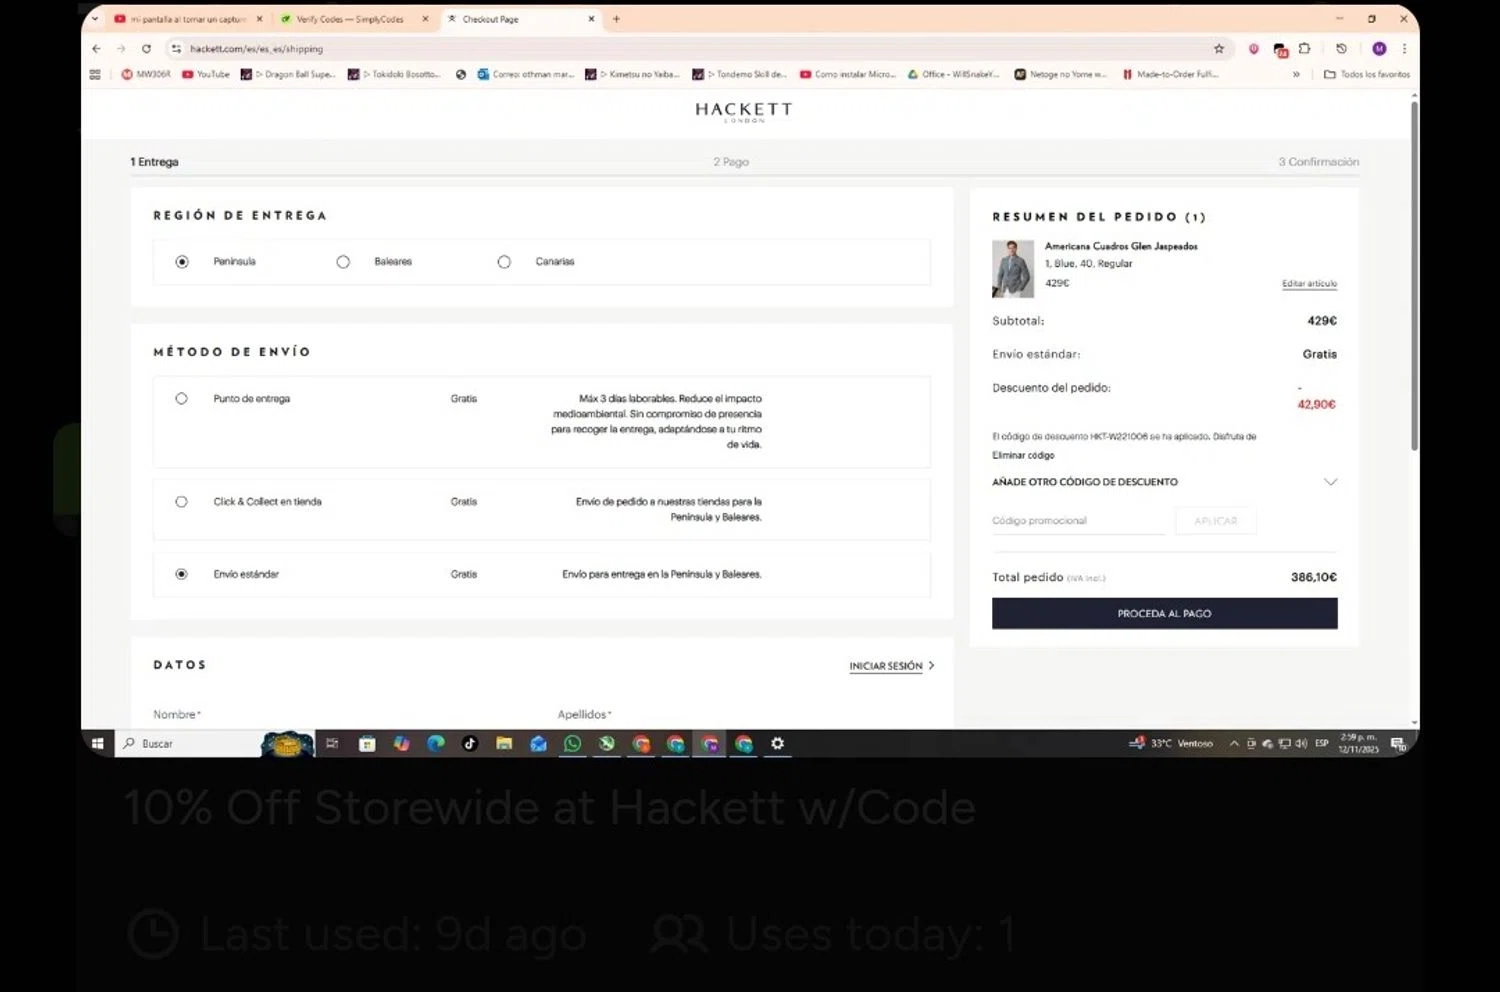Launch Microsoft Edge from the taskbar
The width and height of the screenshot is (1500, 992).
[x=436, y=743]
